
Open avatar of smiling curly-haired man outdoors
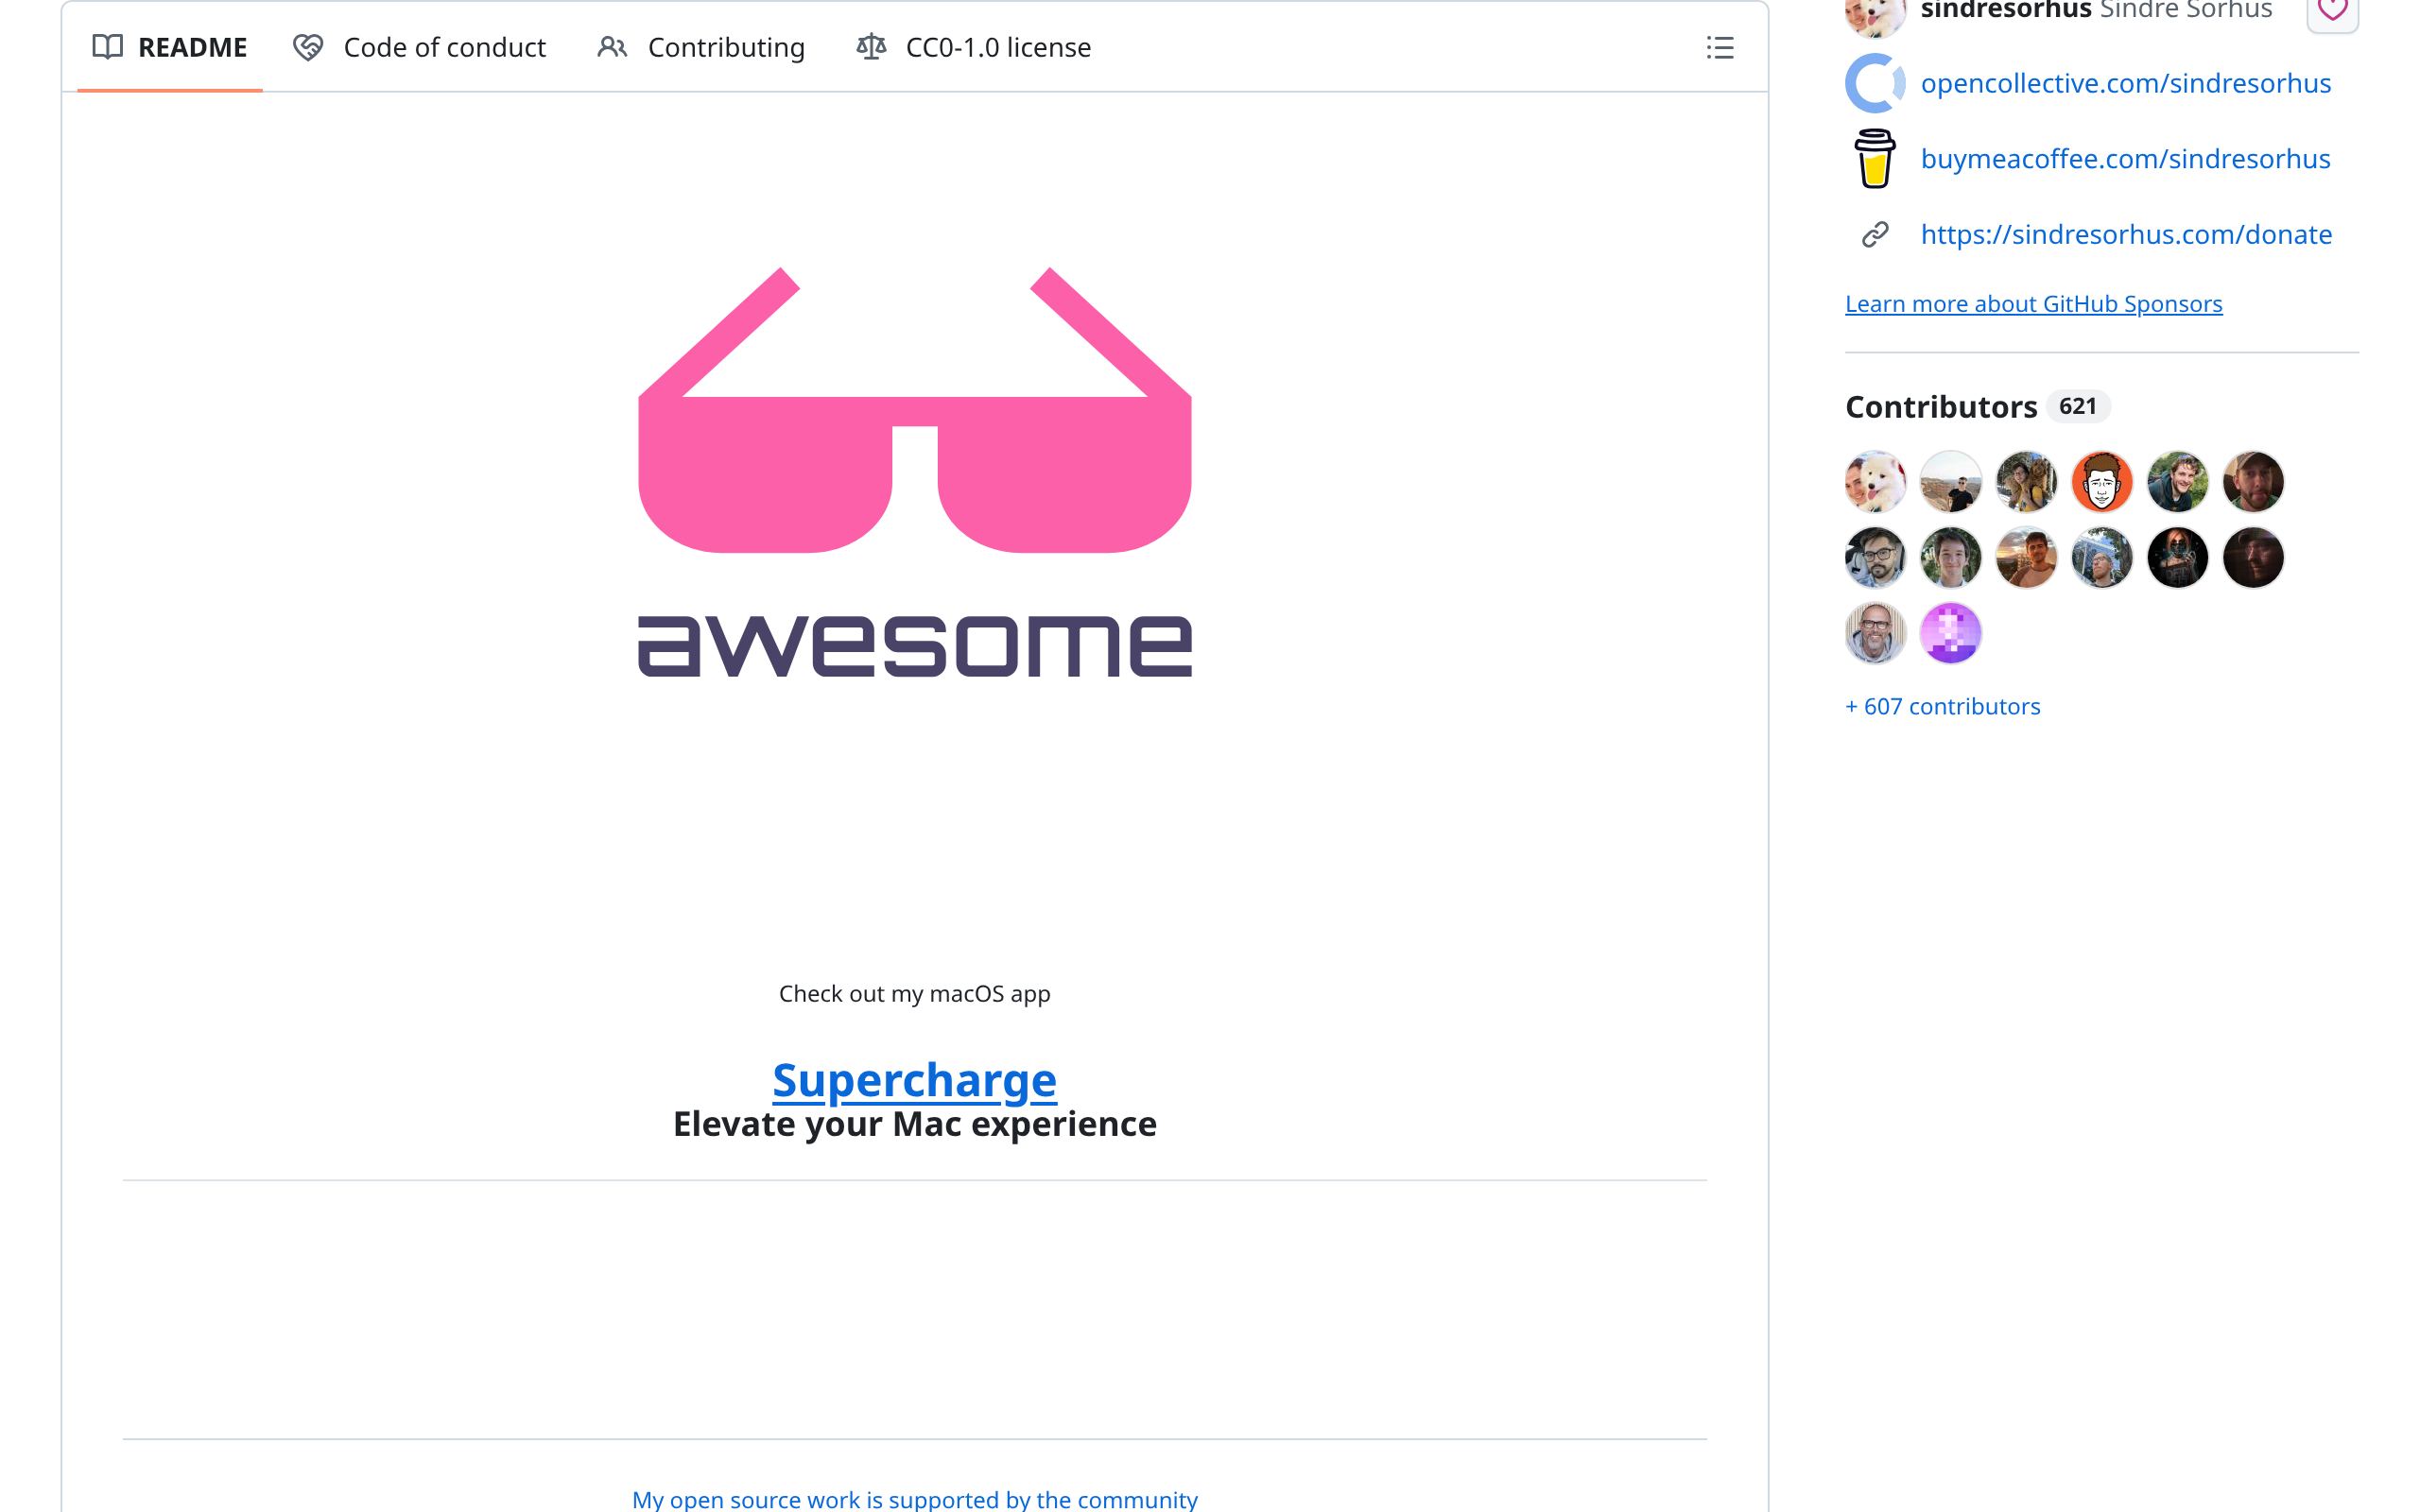point(2178,481)
